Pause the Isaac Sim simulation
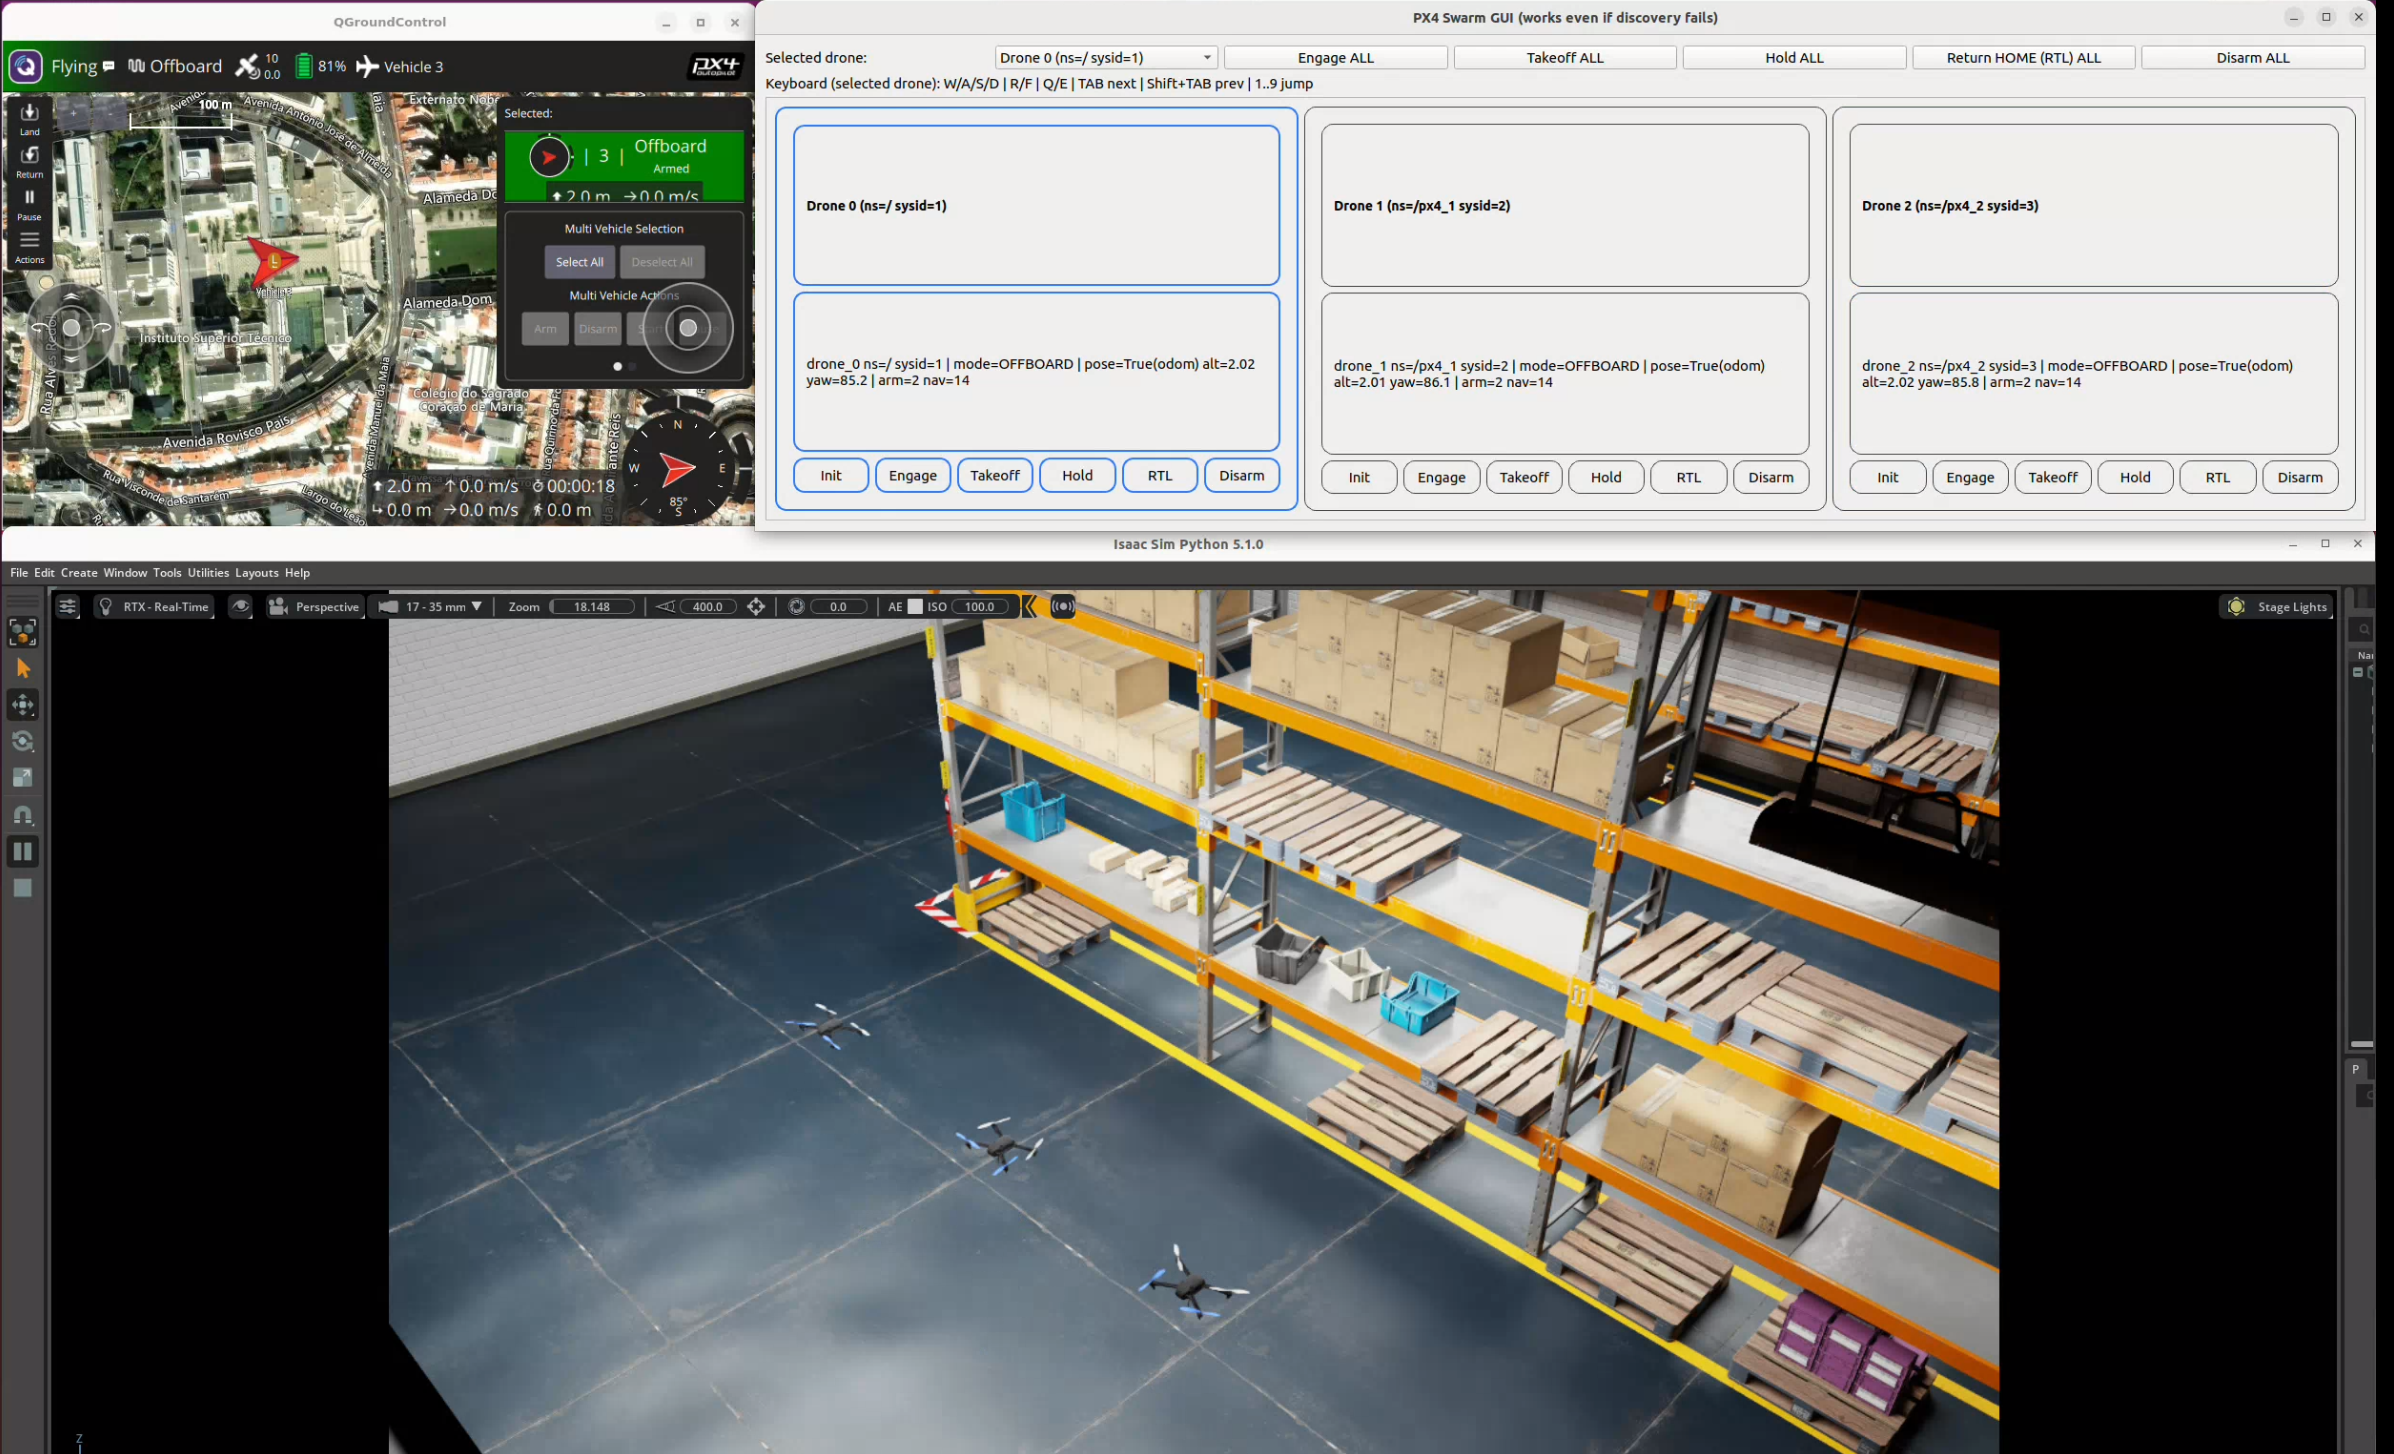This screenshot has width=2394, height=1454. (23, 851)
